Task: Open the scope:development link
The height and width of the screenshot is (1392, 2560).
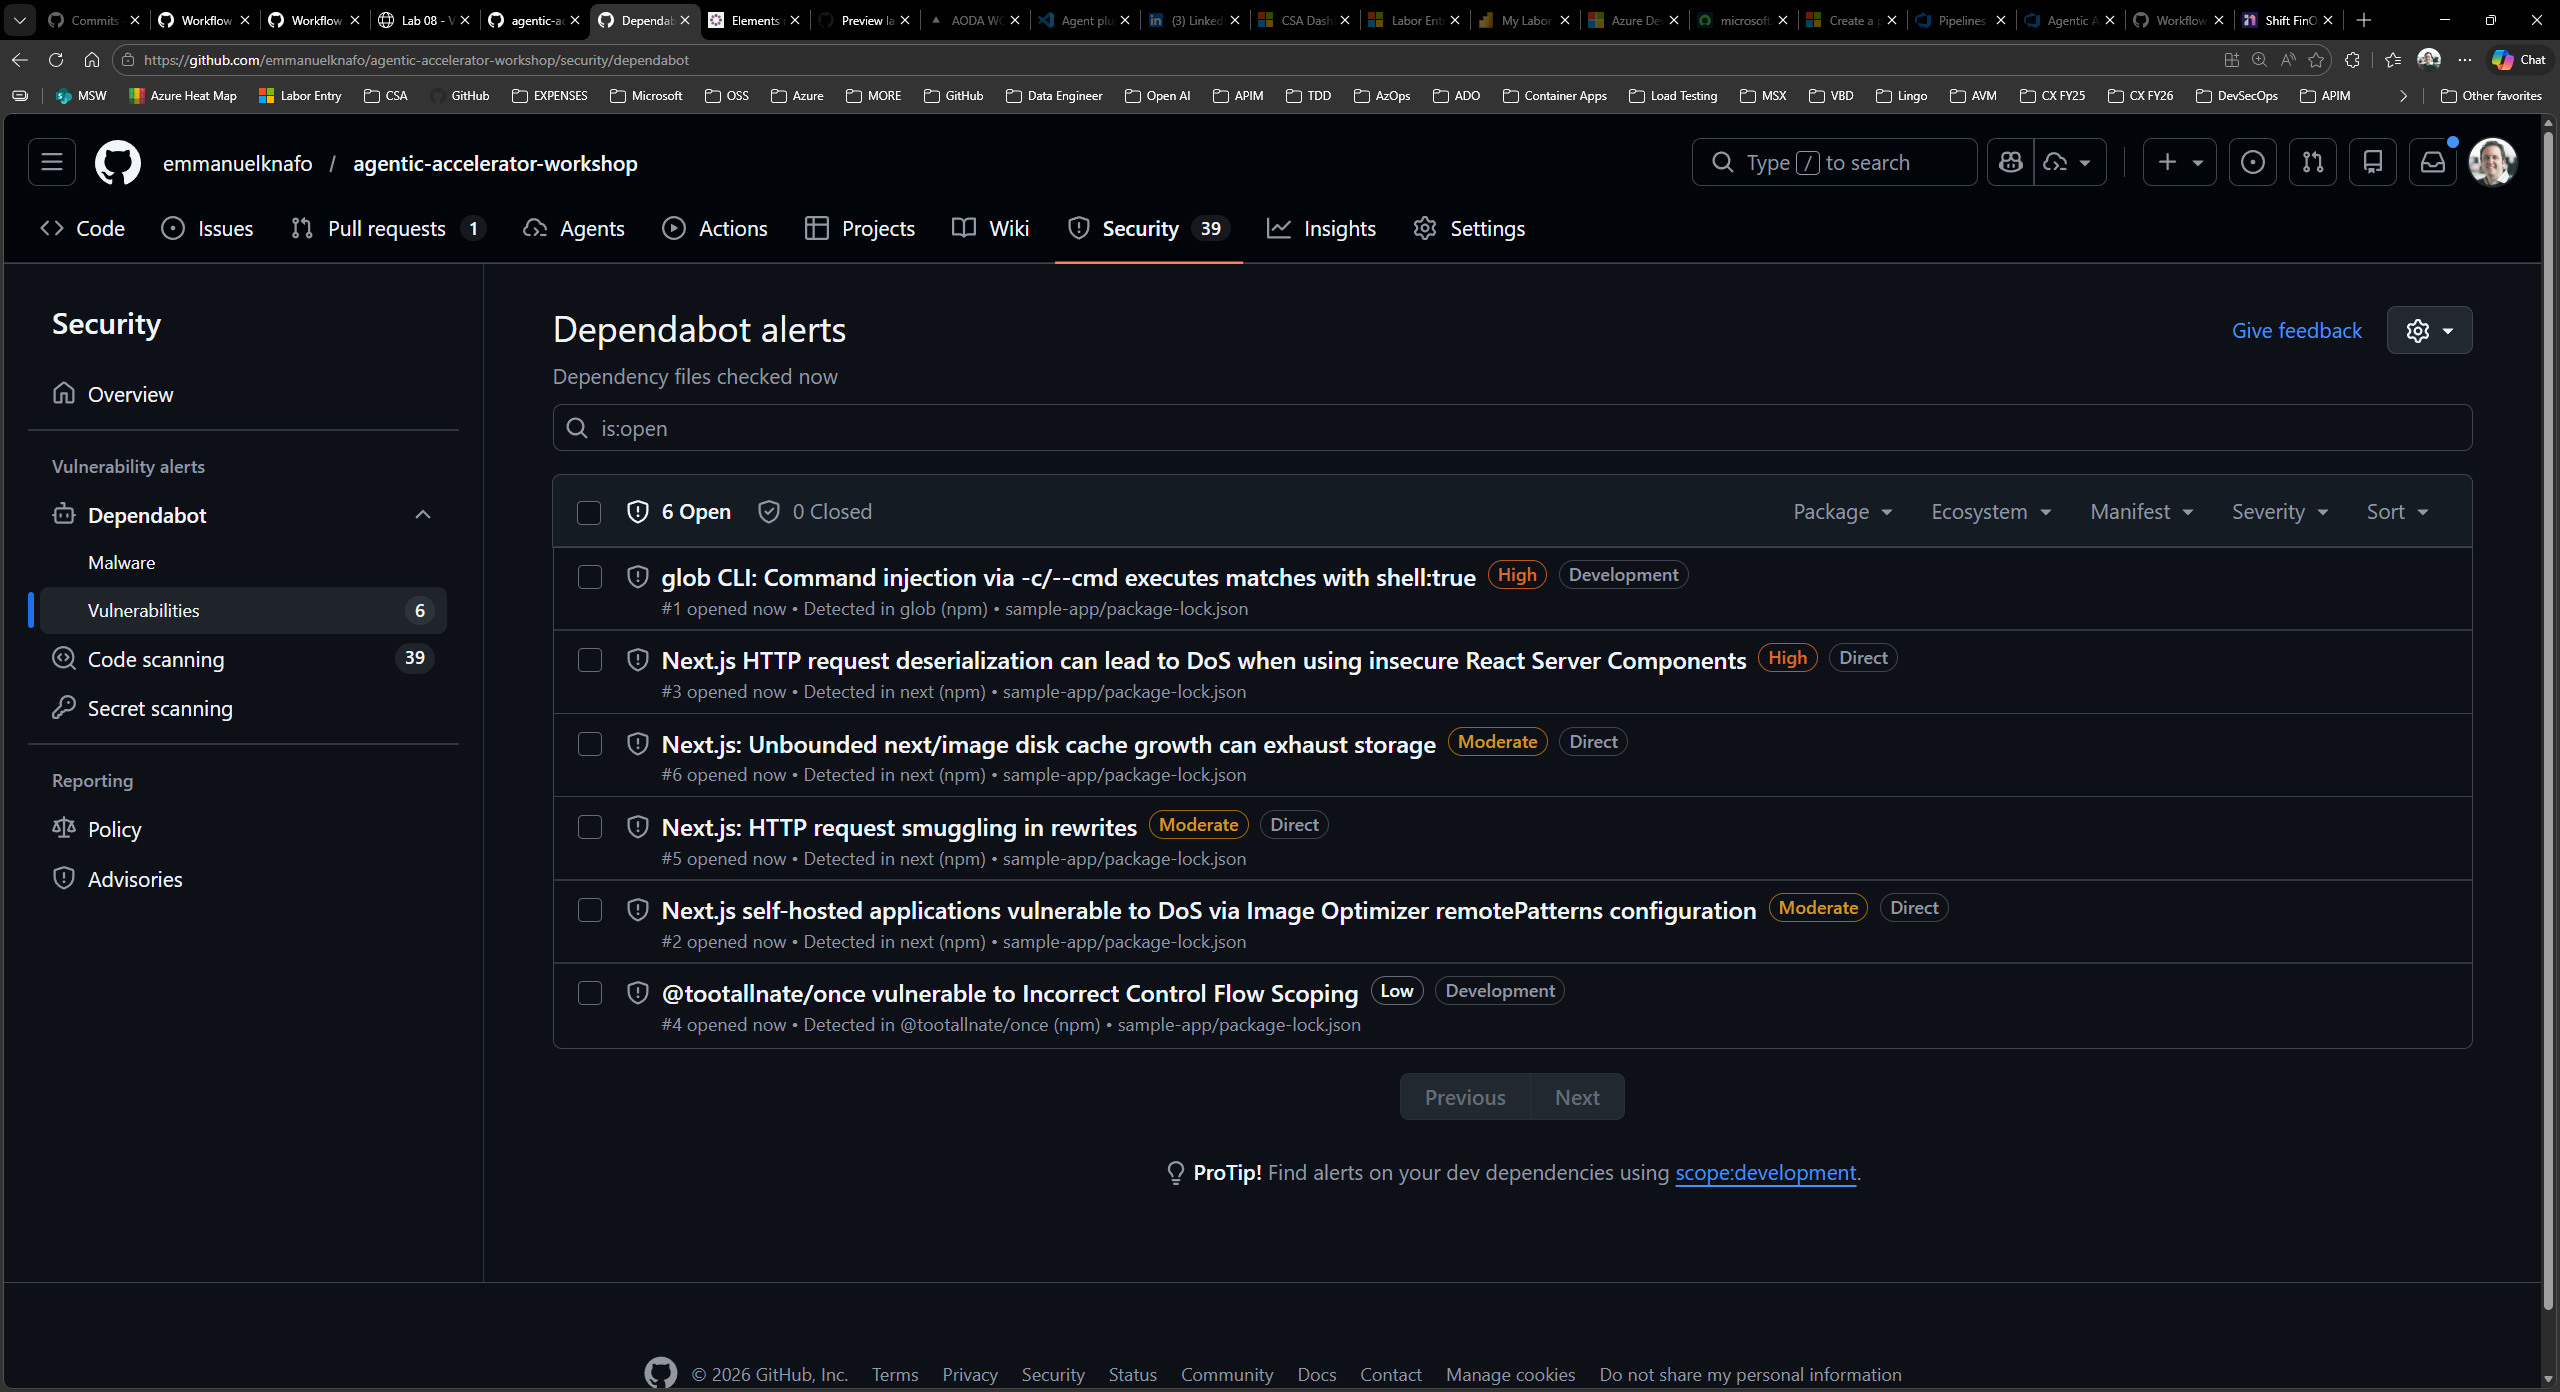Action: coord(1765,1173)
